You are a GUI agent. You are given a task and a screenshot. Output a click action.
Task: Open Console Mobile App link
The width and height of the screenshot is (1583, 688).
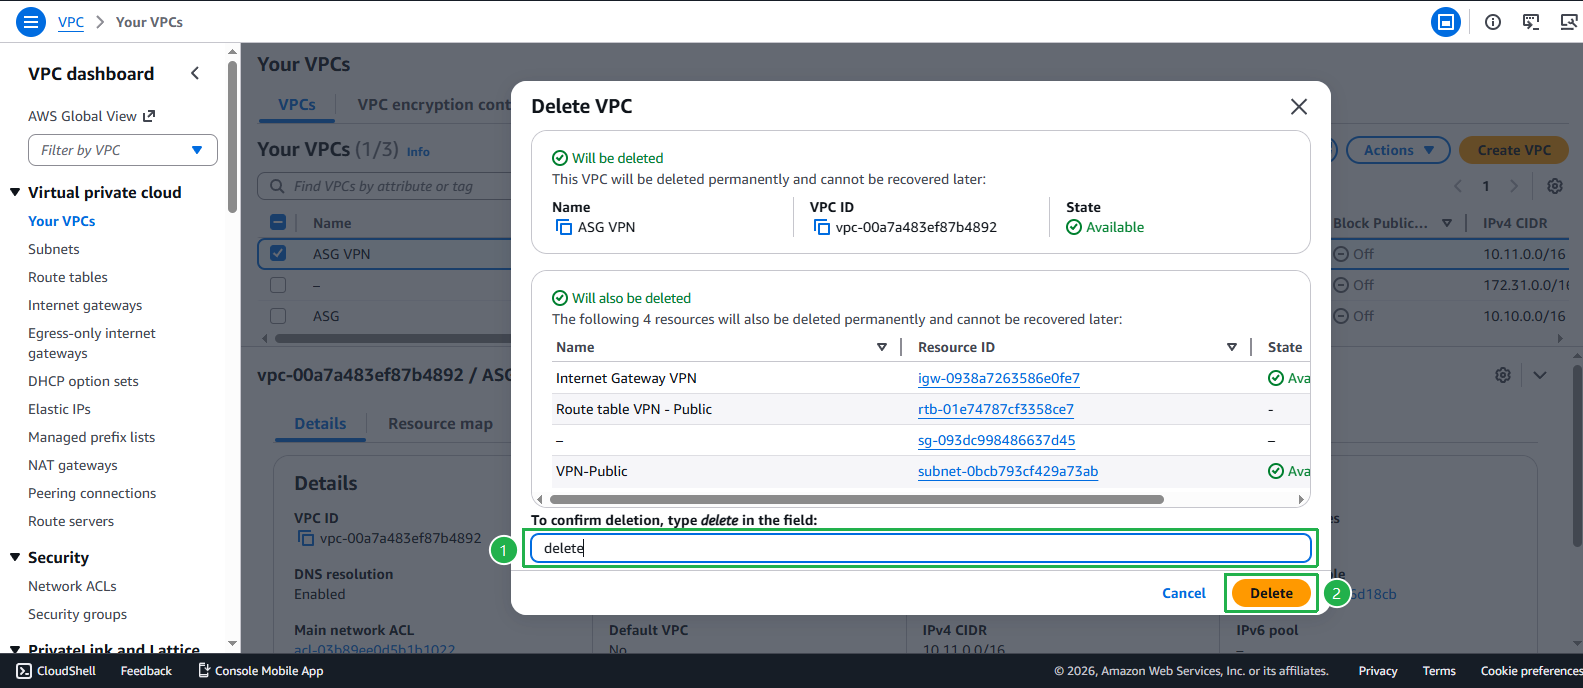260,671
